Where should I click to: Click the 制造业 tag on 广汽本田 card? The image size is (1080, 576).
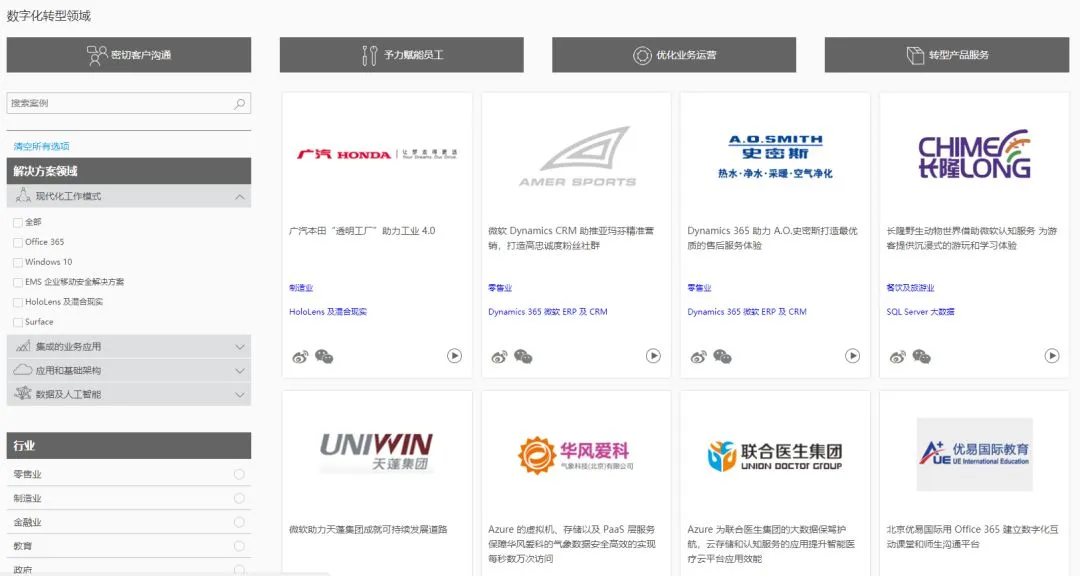click(301, 288)
